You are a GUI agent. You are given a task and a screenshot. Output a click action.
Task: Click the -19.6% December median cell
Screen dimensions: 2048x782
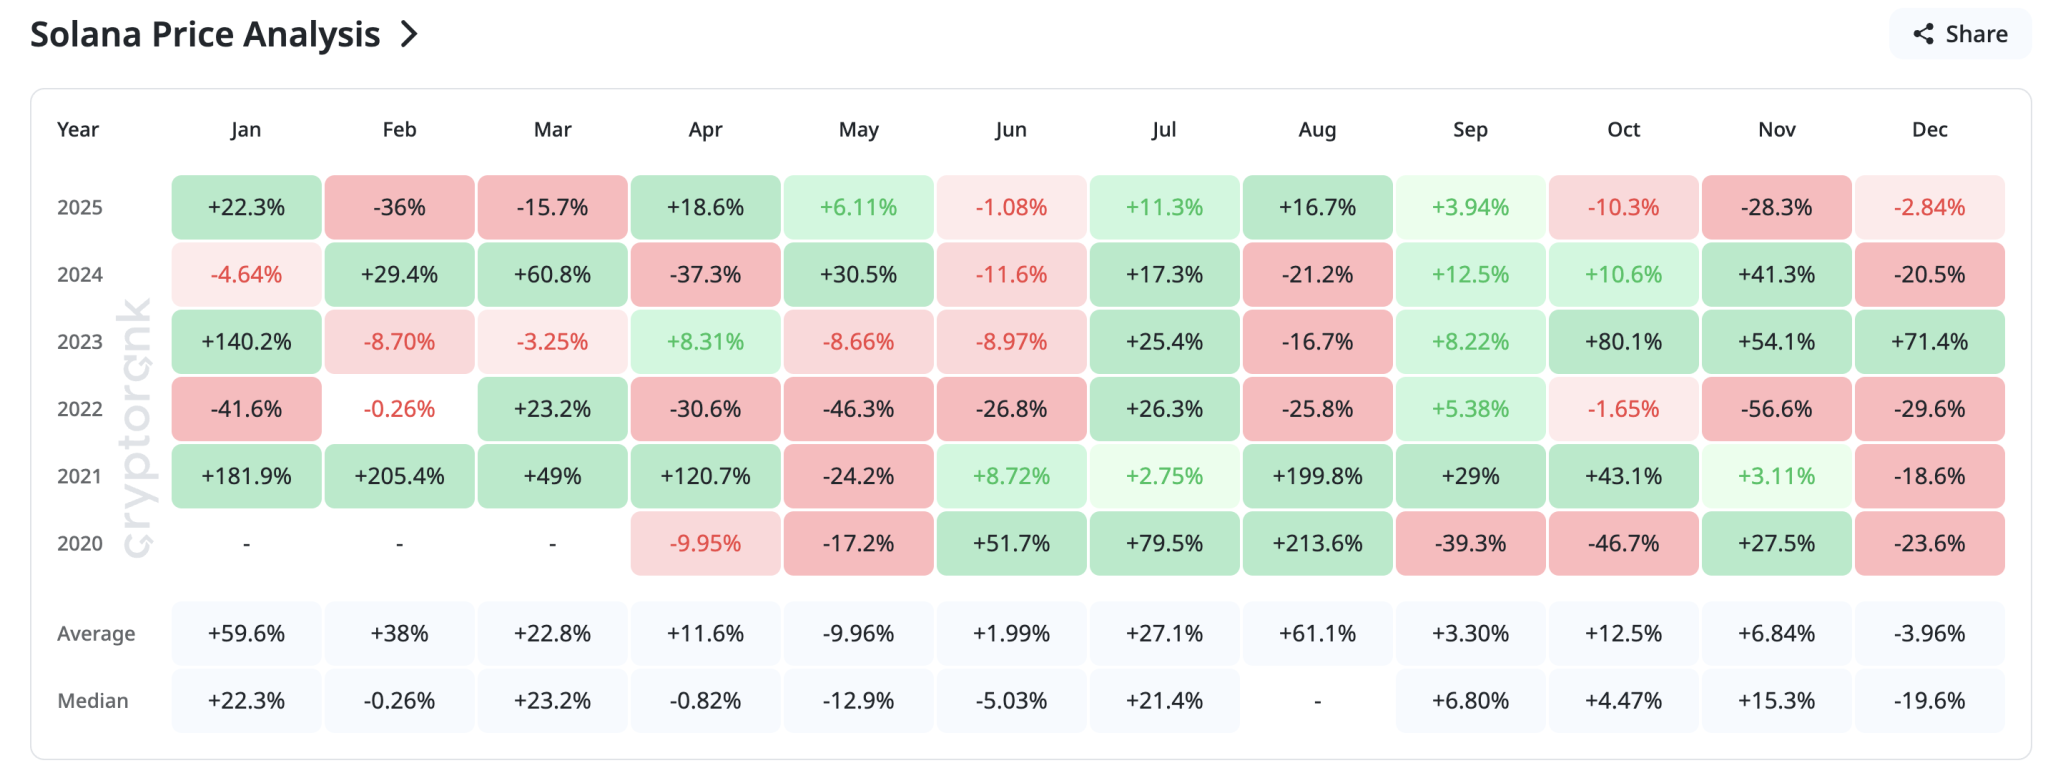pyautogui.click(x=1929, y=701)
